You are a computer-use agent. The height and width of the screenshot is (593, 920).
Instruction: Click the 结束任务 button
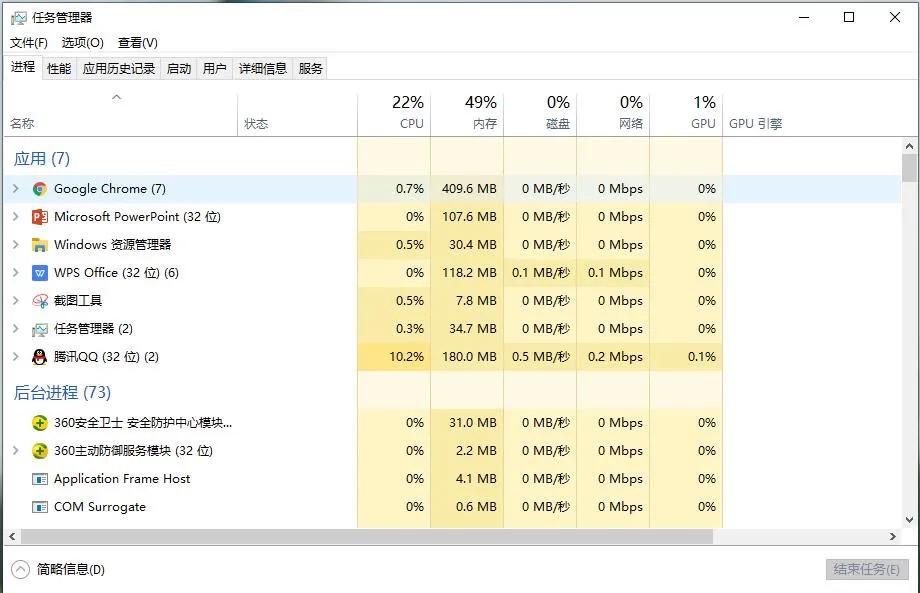click(x=866, y=569)
